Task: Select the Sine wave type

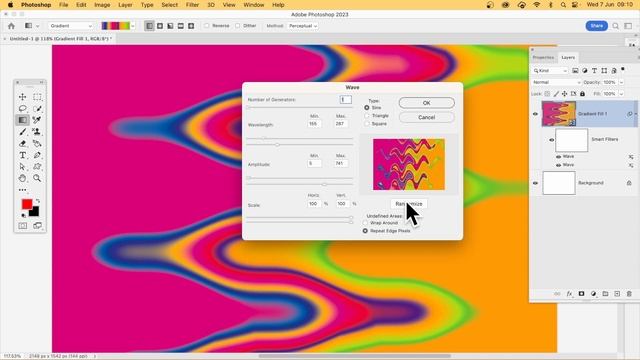Action: coord(367,108)
